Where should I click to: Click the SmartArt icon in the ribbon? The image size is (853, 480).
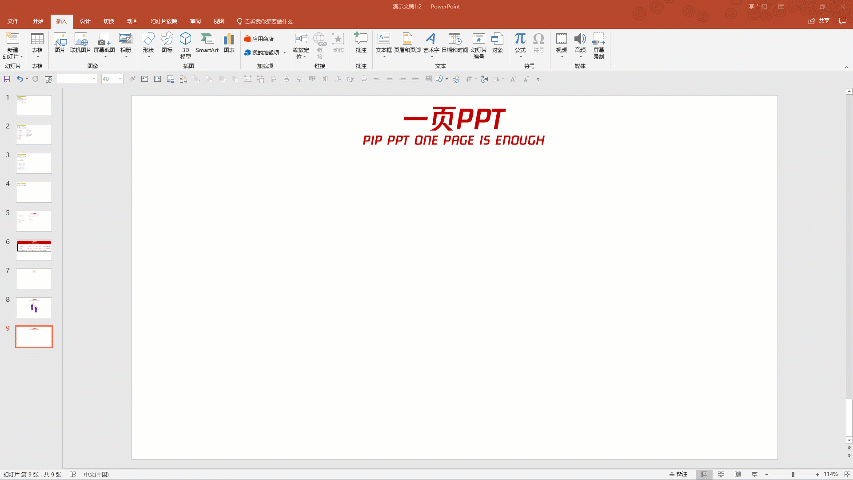(207, 42)
